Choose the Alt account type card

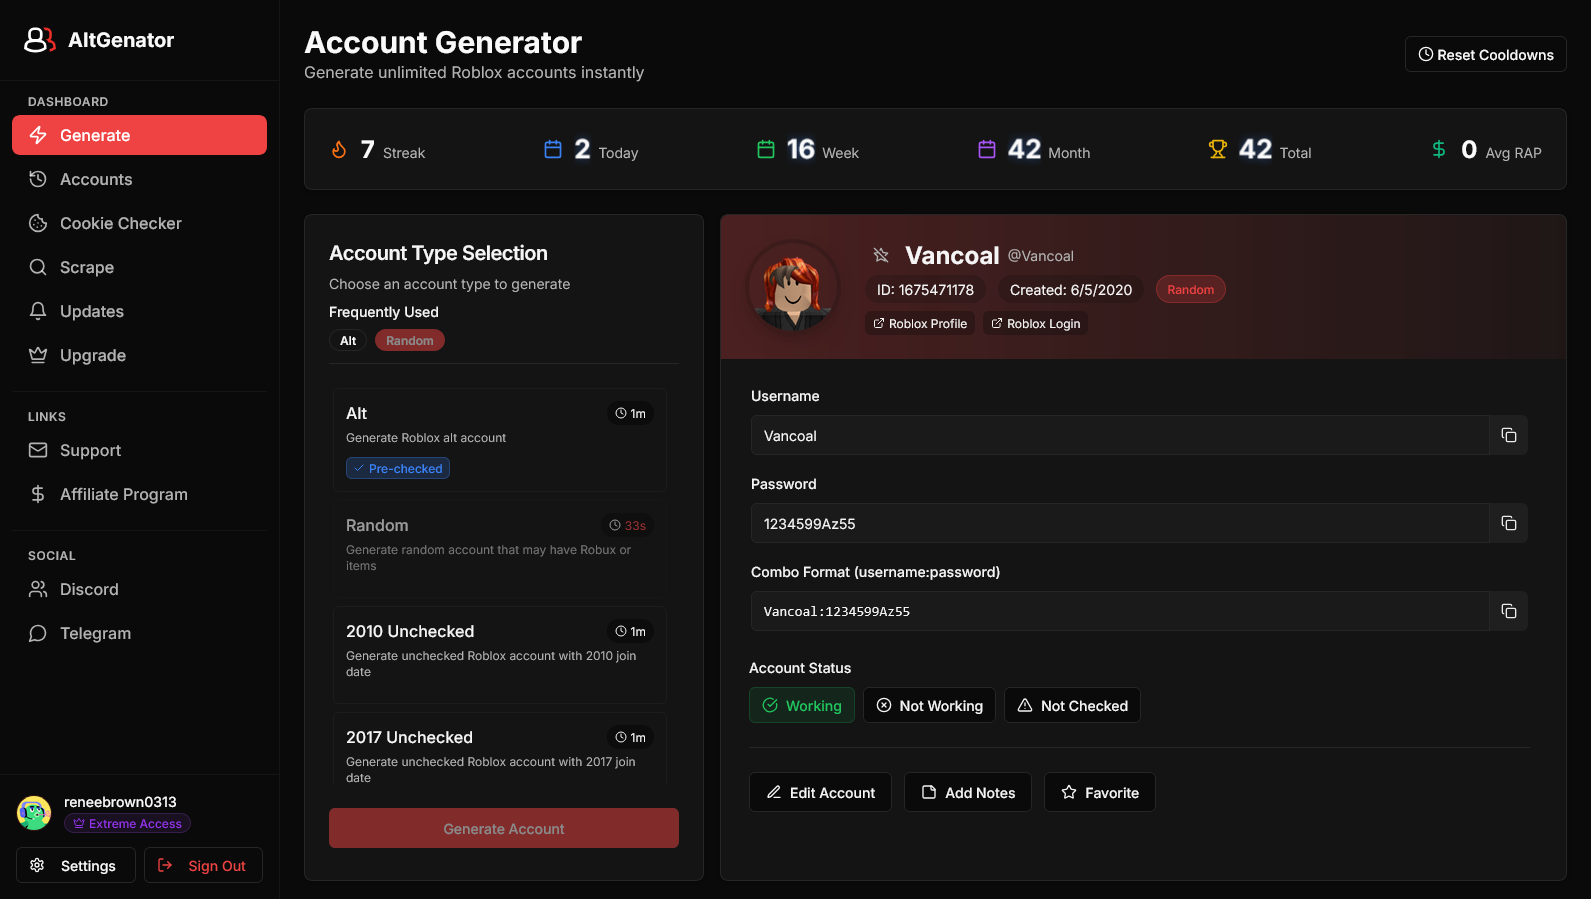500,440
